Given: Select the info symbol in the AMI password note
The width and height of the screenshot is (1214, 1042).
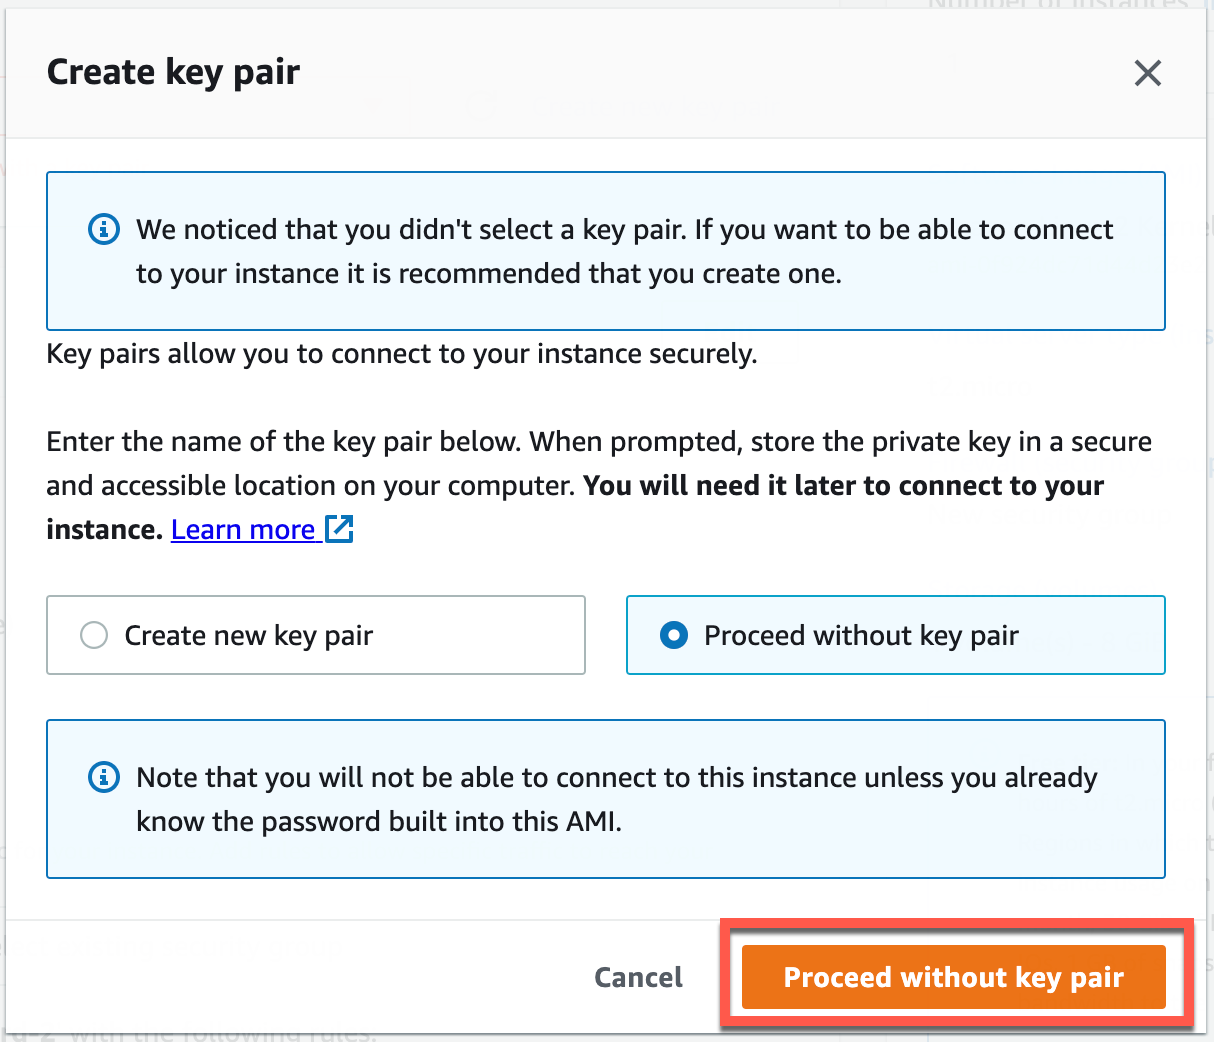Looking at the screenshot, I should 104,777.
